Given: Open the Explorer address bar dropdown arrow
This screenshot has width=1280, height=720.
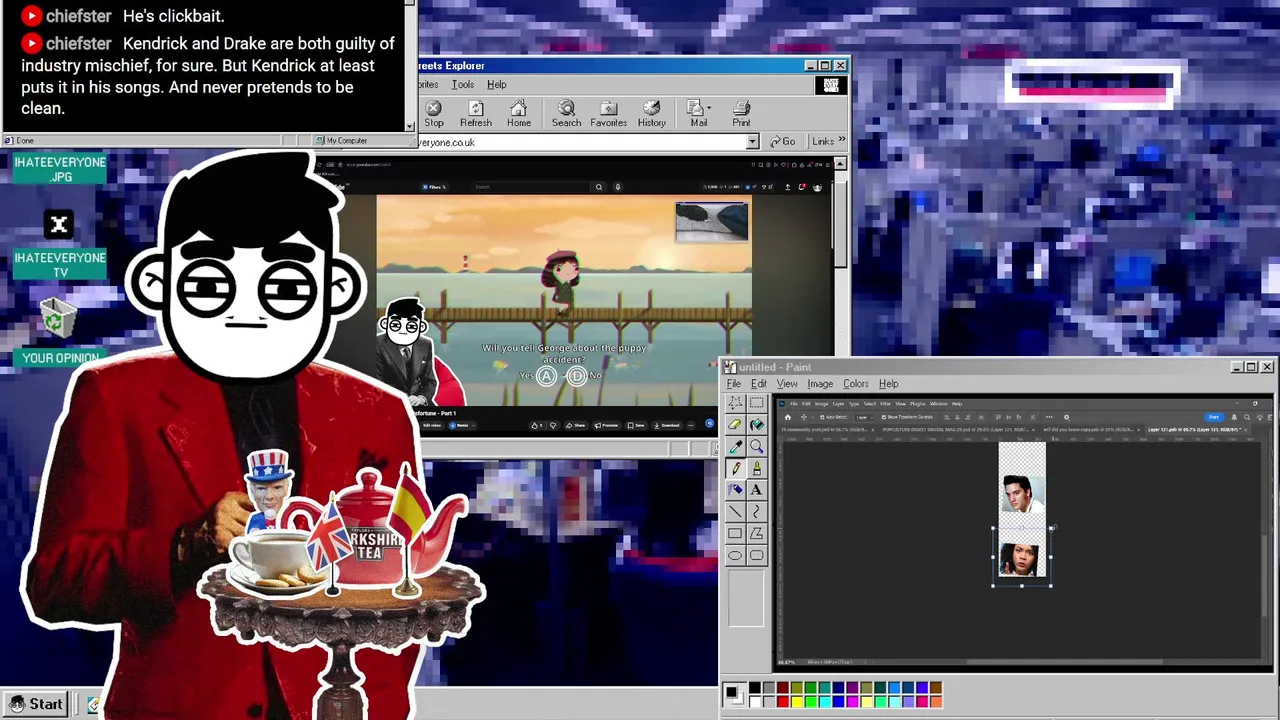Looking at the screenshot, I should point(752,142).
